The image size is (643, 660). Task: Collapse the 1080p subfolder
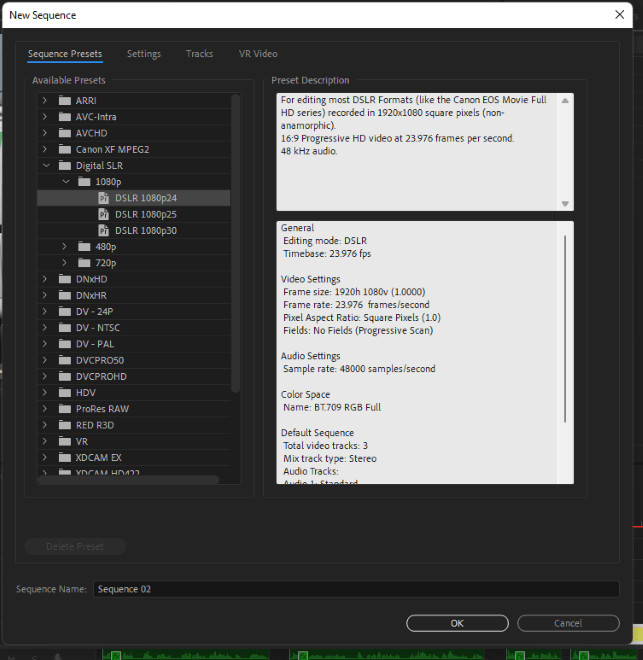[x=66, y=182]
